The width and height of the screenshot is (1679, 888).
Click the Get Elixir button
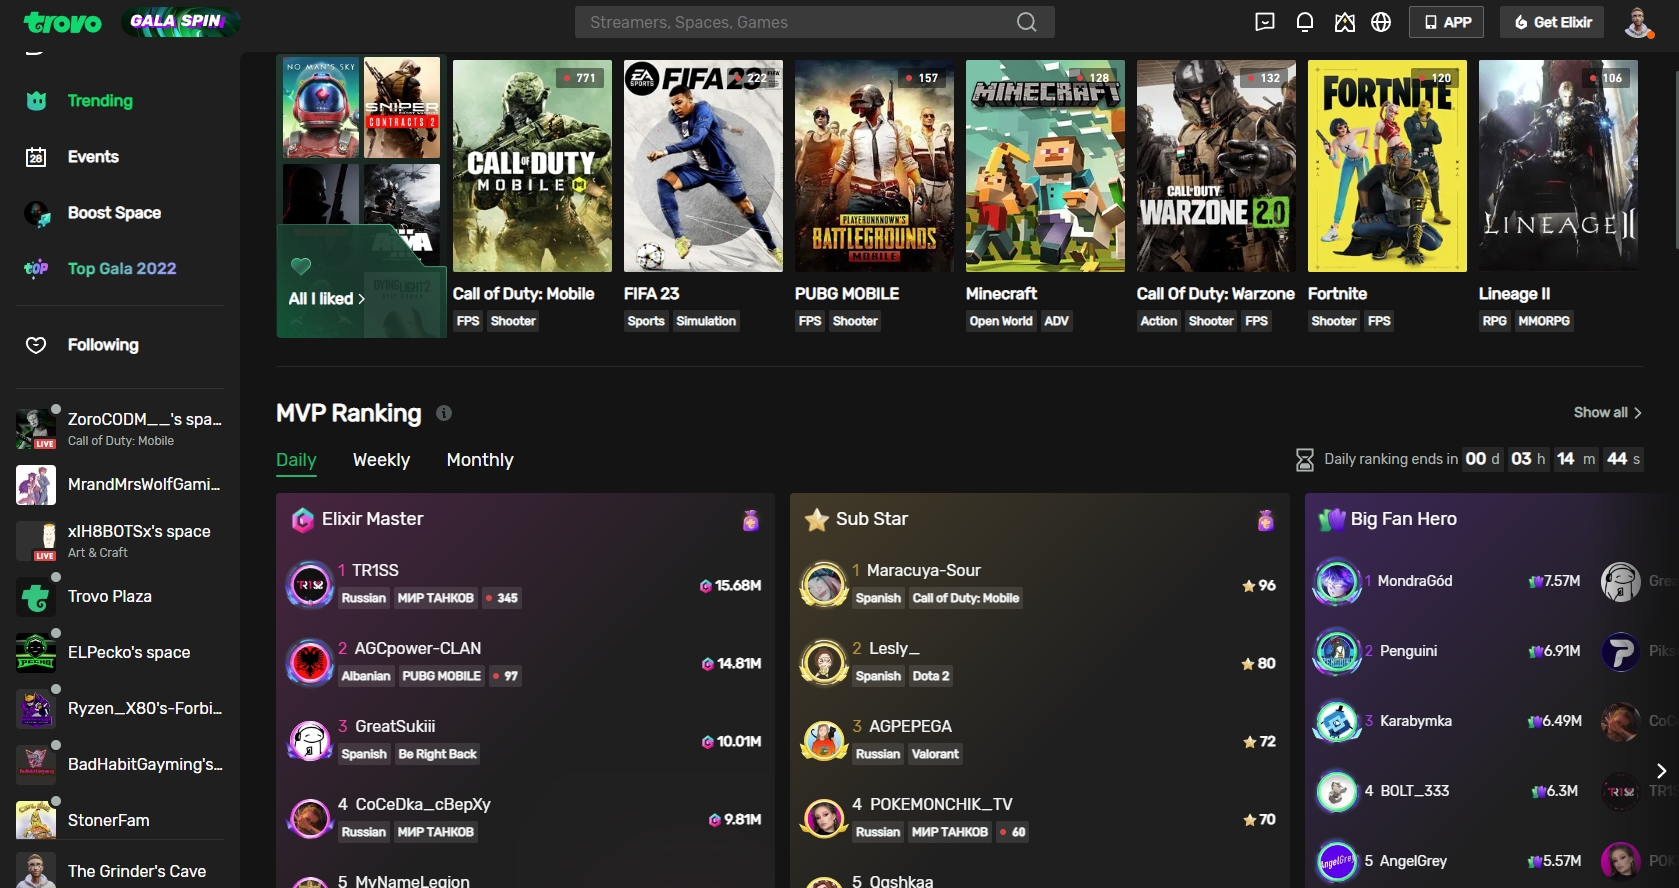pyautogui.click(x=1552, y=22)
